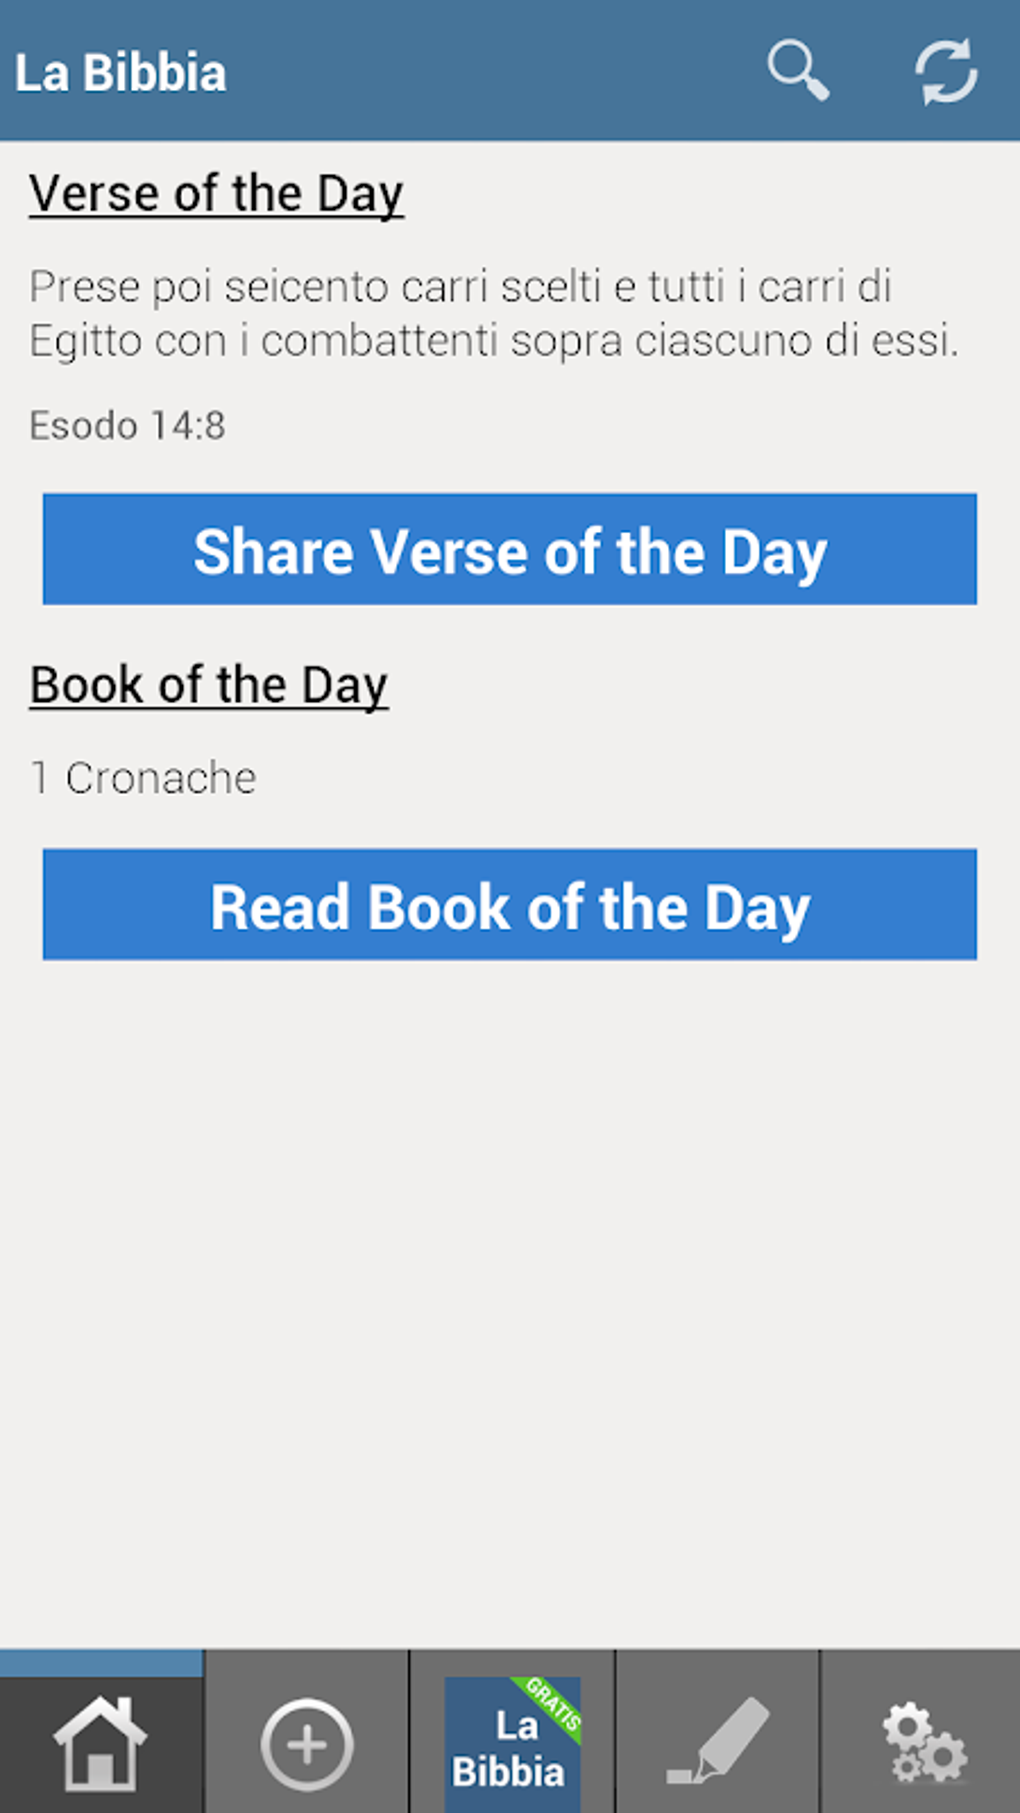Tap the circled plus icon
This screenshot has height=1813, width=1020.
point(307,1744)
